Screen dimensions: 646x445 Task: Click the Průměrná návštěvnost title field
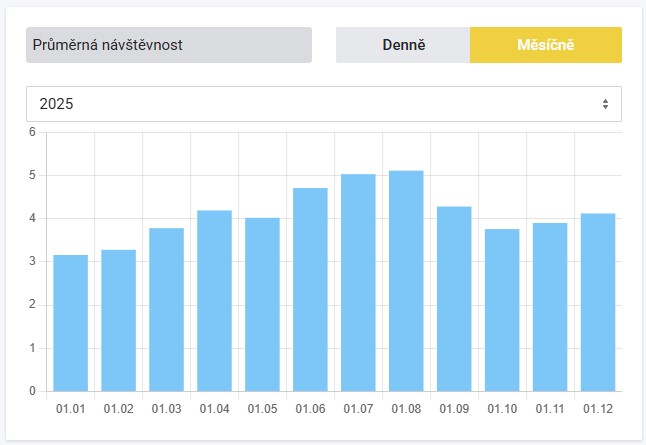pos(169,45)
